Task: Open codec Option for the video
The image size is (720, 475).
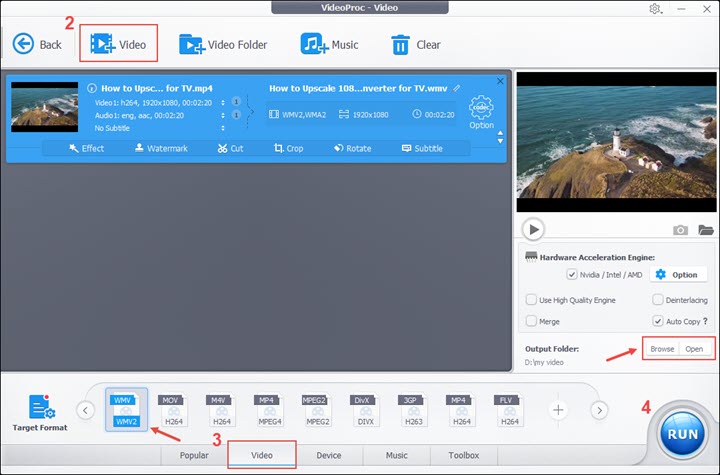Action: 481,112
